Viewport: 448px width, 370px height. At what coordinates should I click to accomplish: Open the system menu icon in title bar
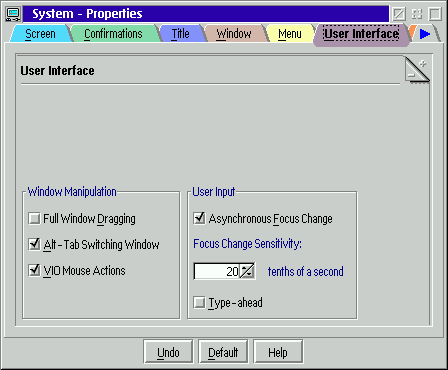[x=14, y=14]
